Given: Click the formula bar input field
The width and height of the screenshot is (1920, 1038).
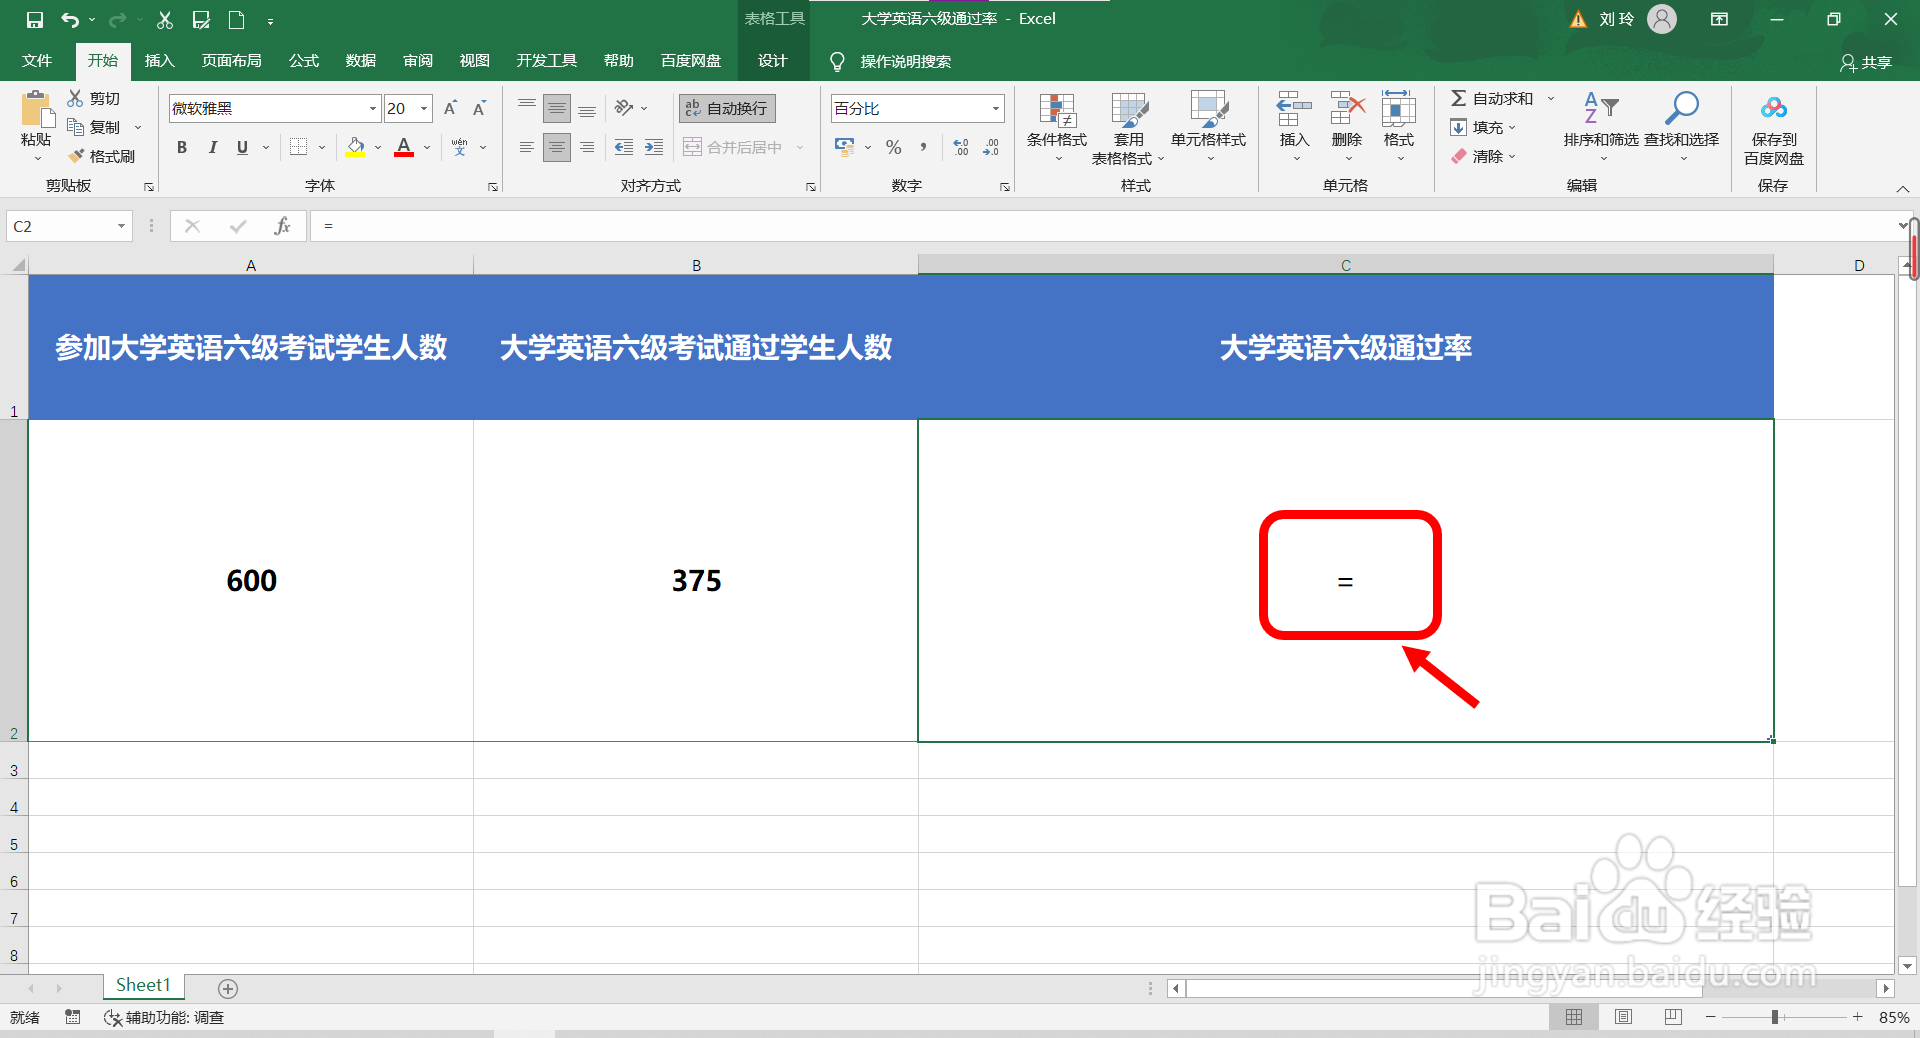Looking at the screenshot, I should click(x=1102, y=226).
